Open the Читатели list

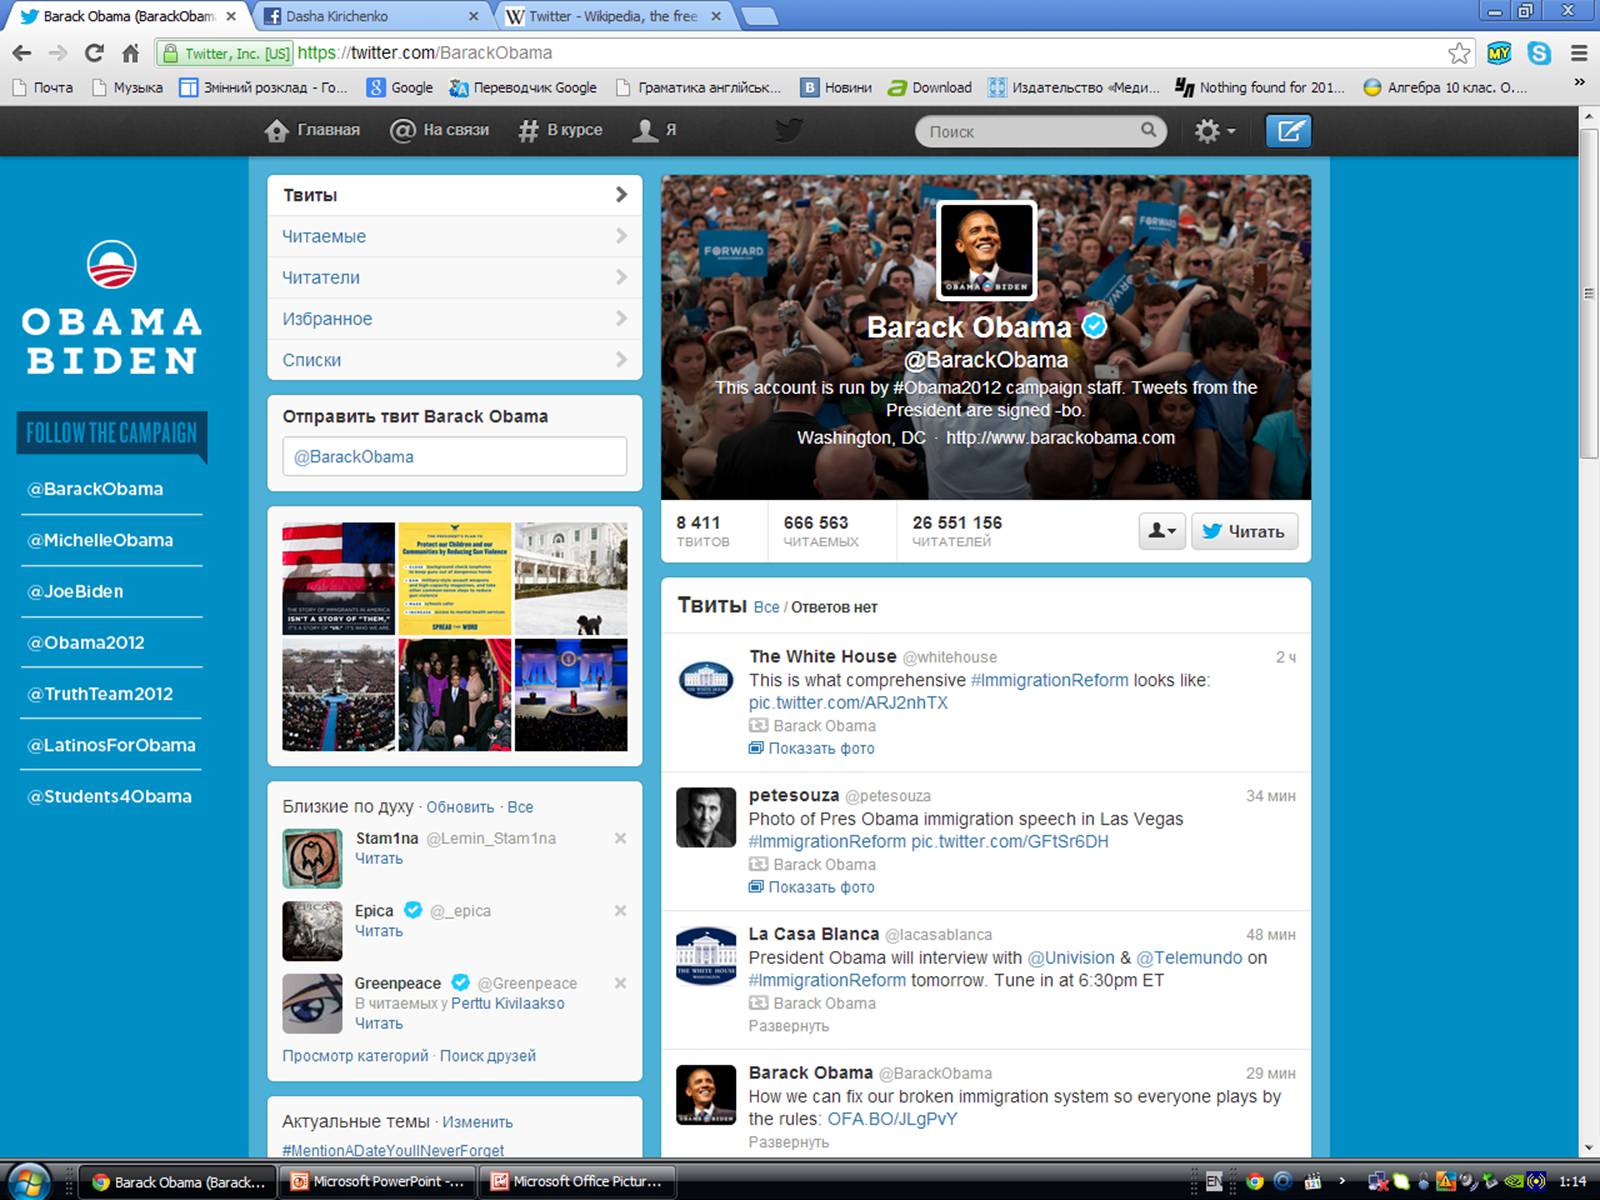coord(455,277)
